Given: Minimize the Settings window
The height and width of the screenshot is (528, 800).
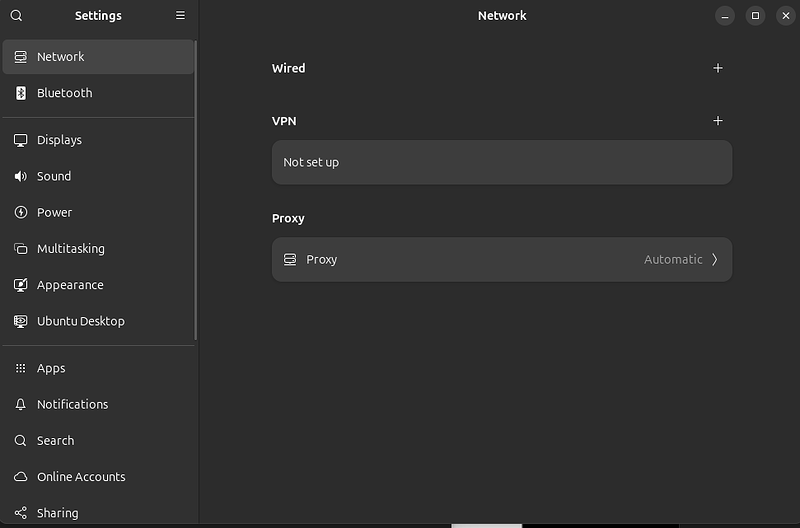Looking at the screenshot, I should (x=724, y=16).
